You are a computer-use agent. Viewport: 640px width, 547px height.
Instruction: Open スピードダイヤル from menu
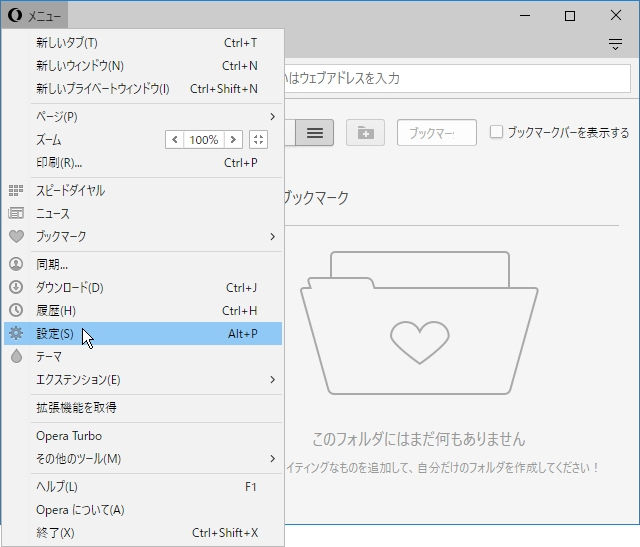click(143, 190)
